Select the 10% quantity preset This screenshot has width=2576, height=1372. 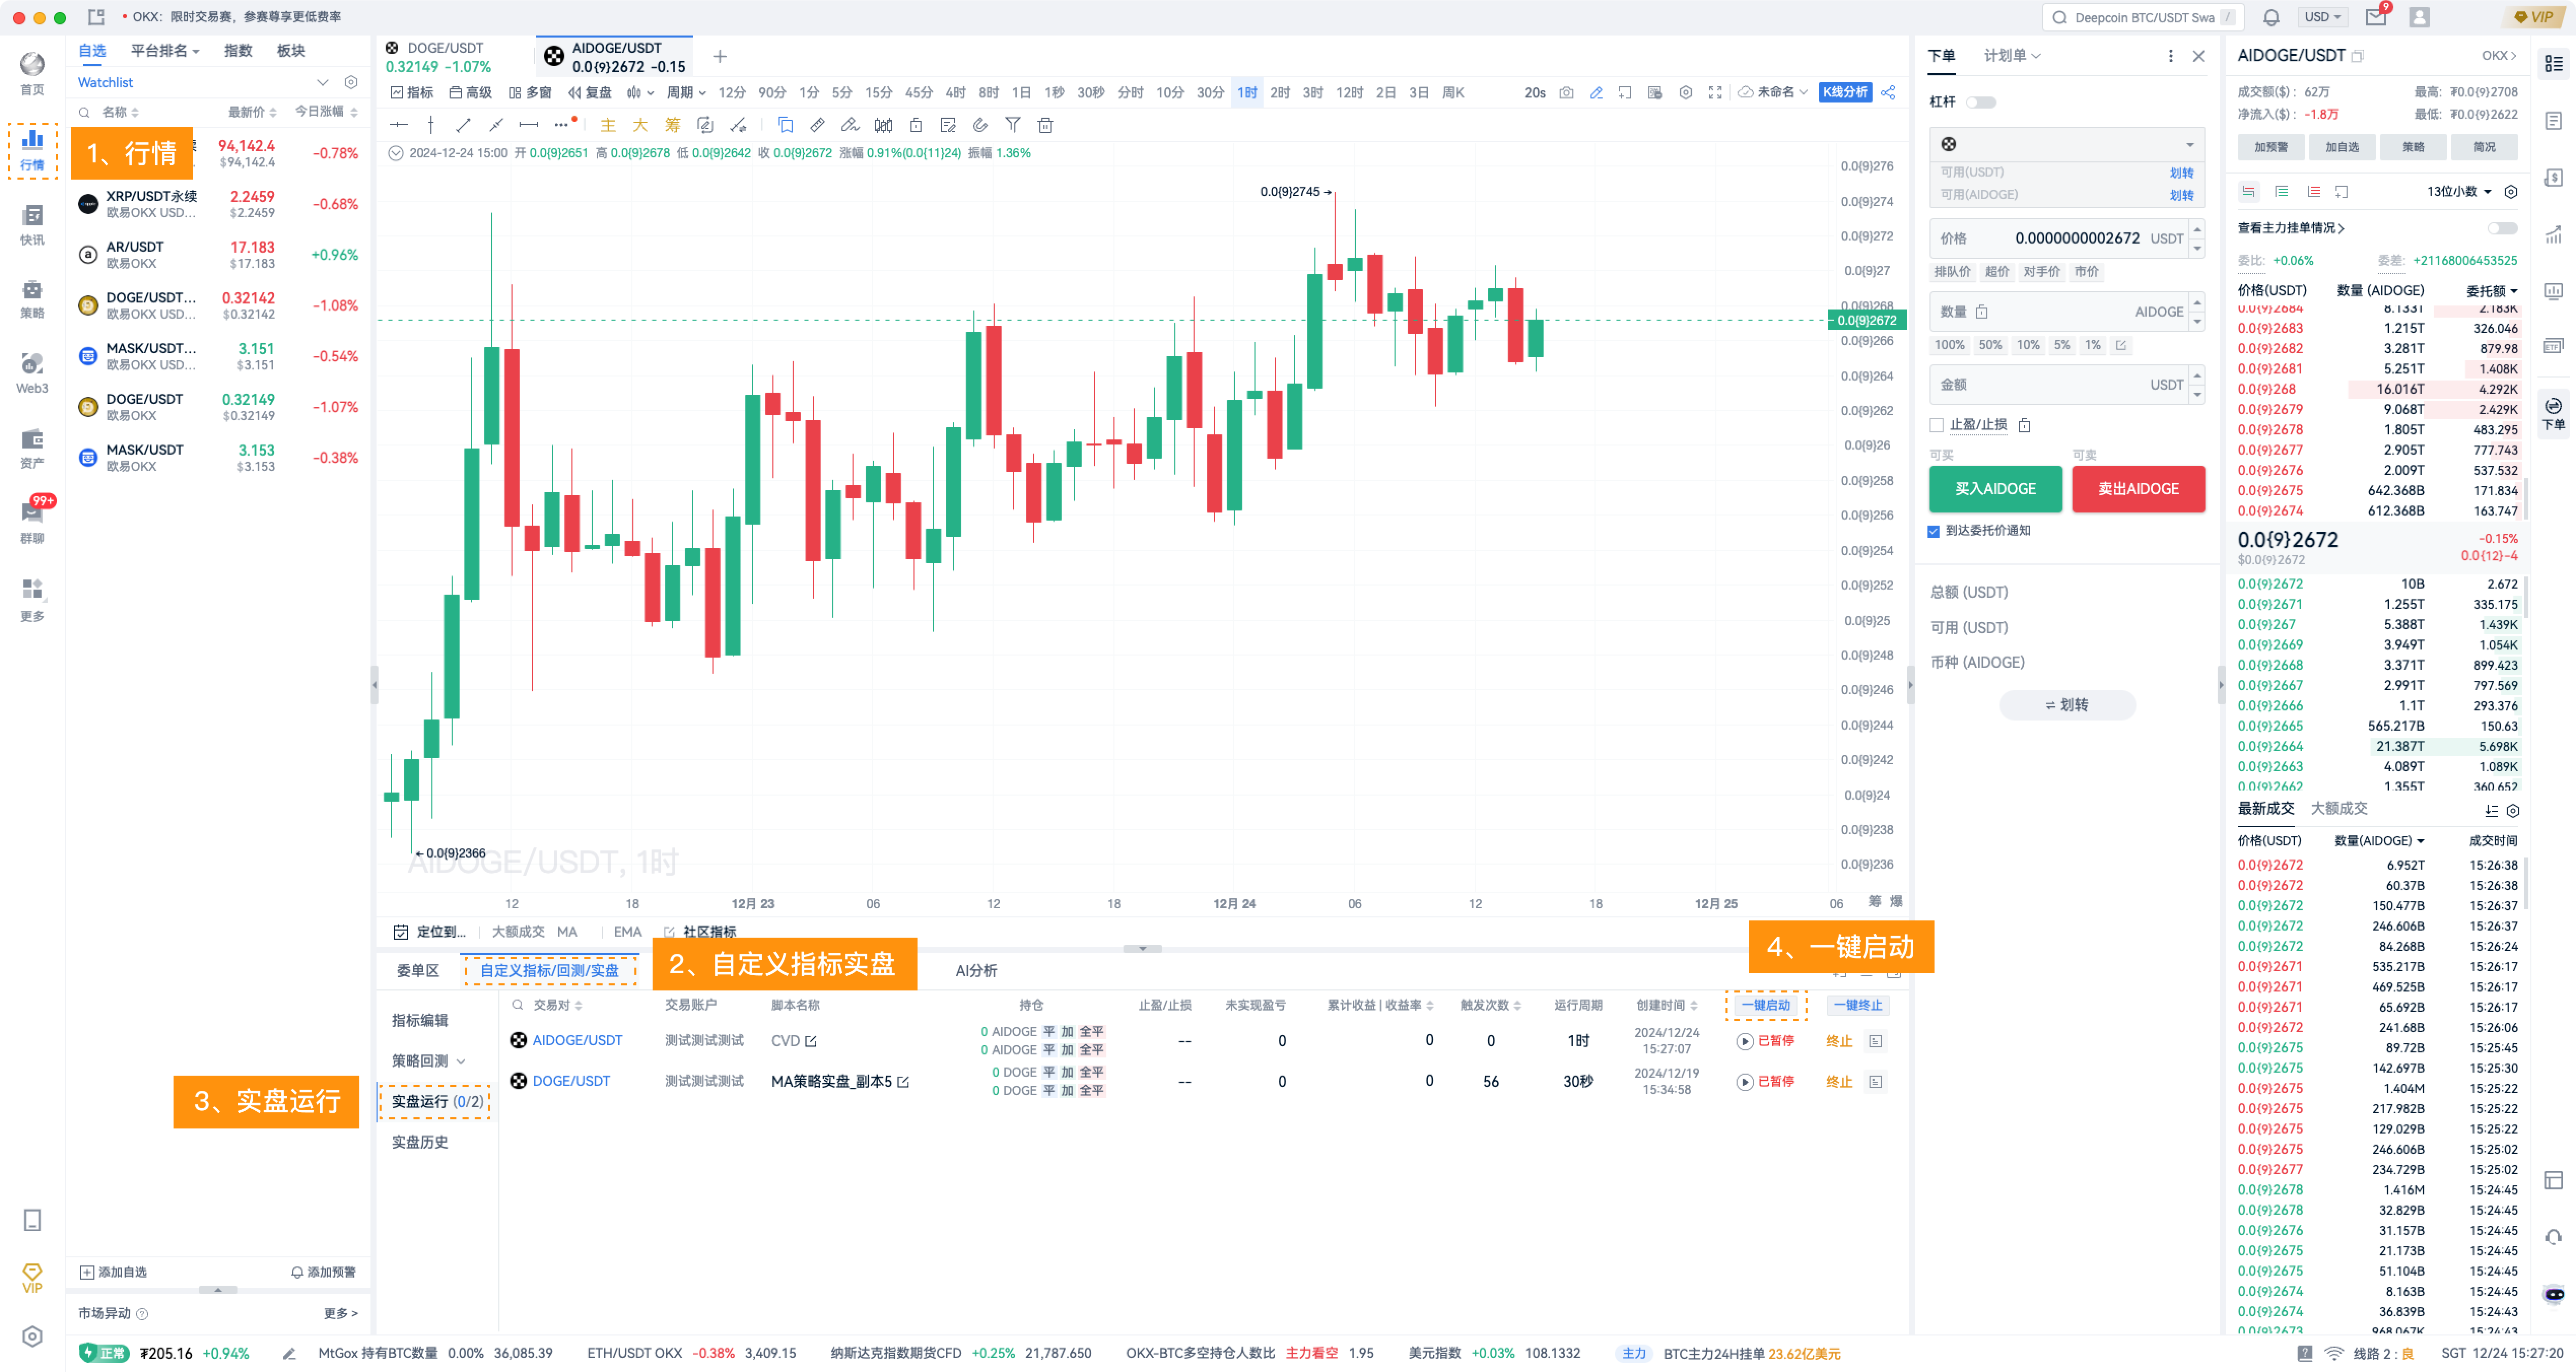[2028, 345]
